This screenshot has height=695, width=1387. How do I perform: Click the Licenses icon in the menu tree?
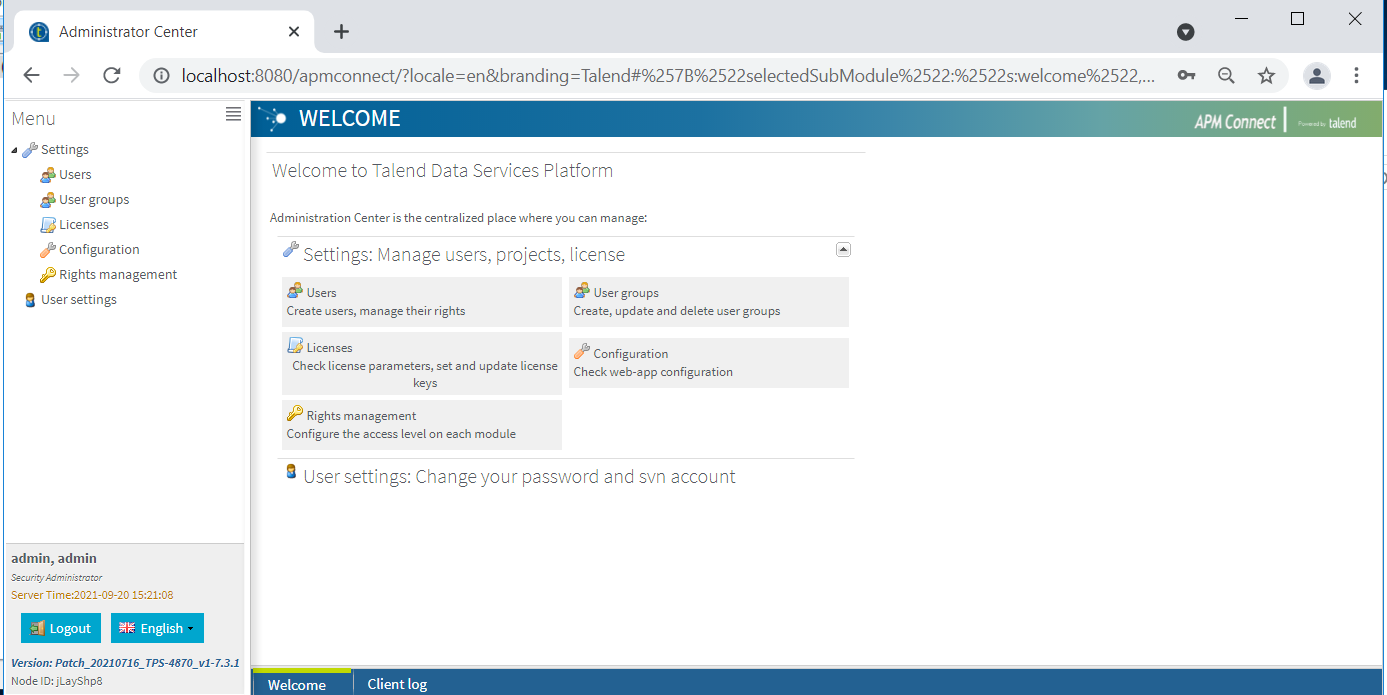pyautogui.click(x=48, y=225)
